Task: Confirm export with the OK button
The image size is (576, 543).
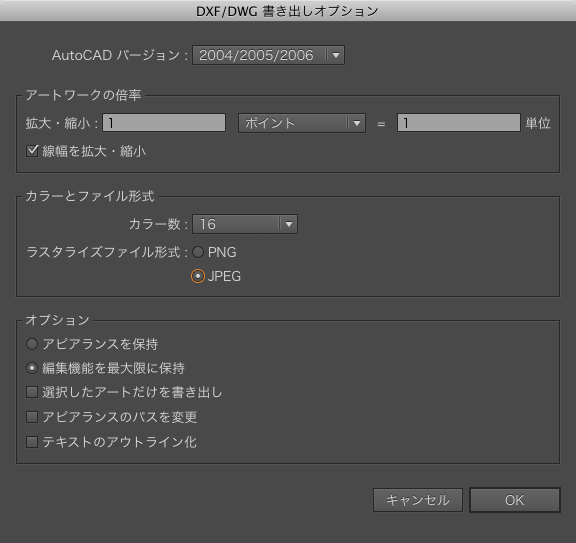Action: click(515, 500)
